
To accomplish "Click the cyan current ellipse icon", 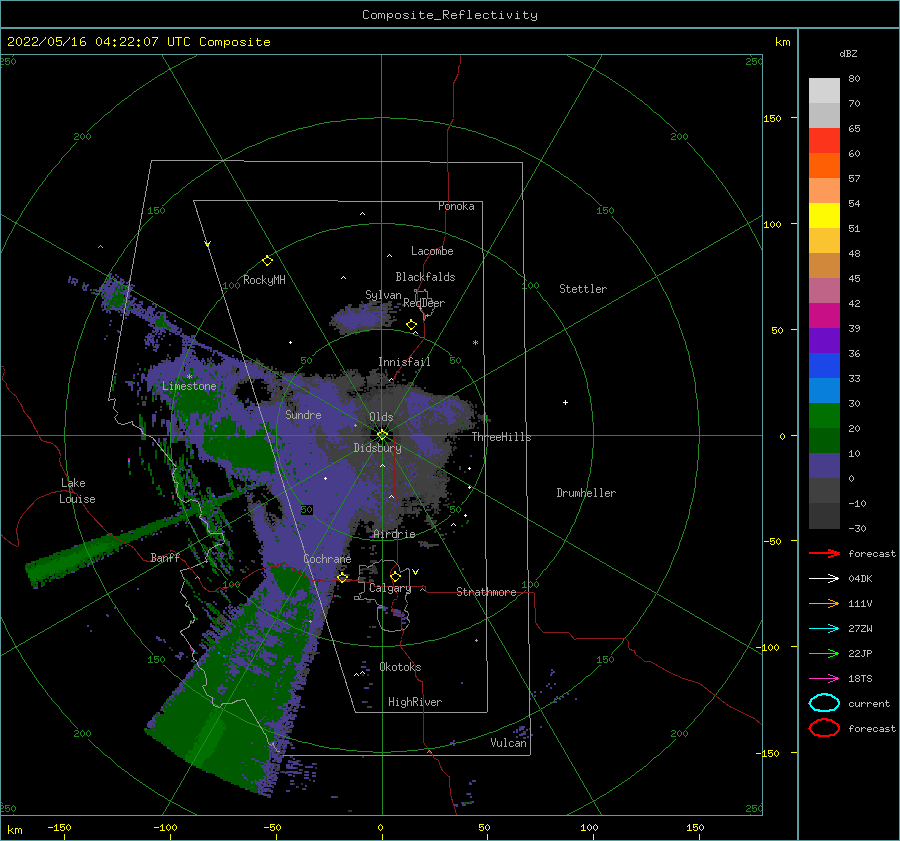I will pyautogui.click(x=824, y=703).
